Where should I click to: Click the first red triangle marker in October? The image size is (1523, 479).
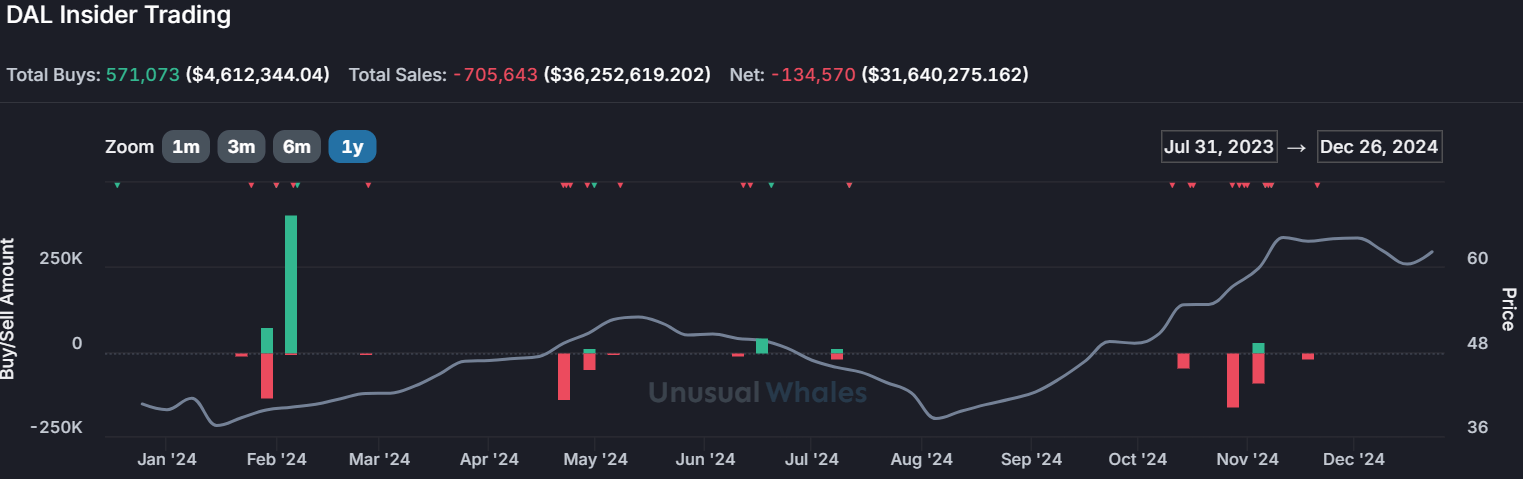pyautogui.click(x=1172, y=184)
